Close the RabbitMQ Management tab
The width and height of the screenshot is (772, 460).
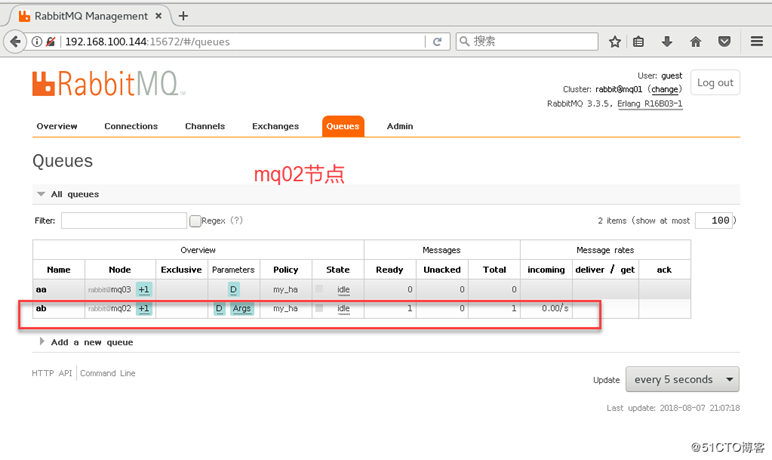click(159, 16)
